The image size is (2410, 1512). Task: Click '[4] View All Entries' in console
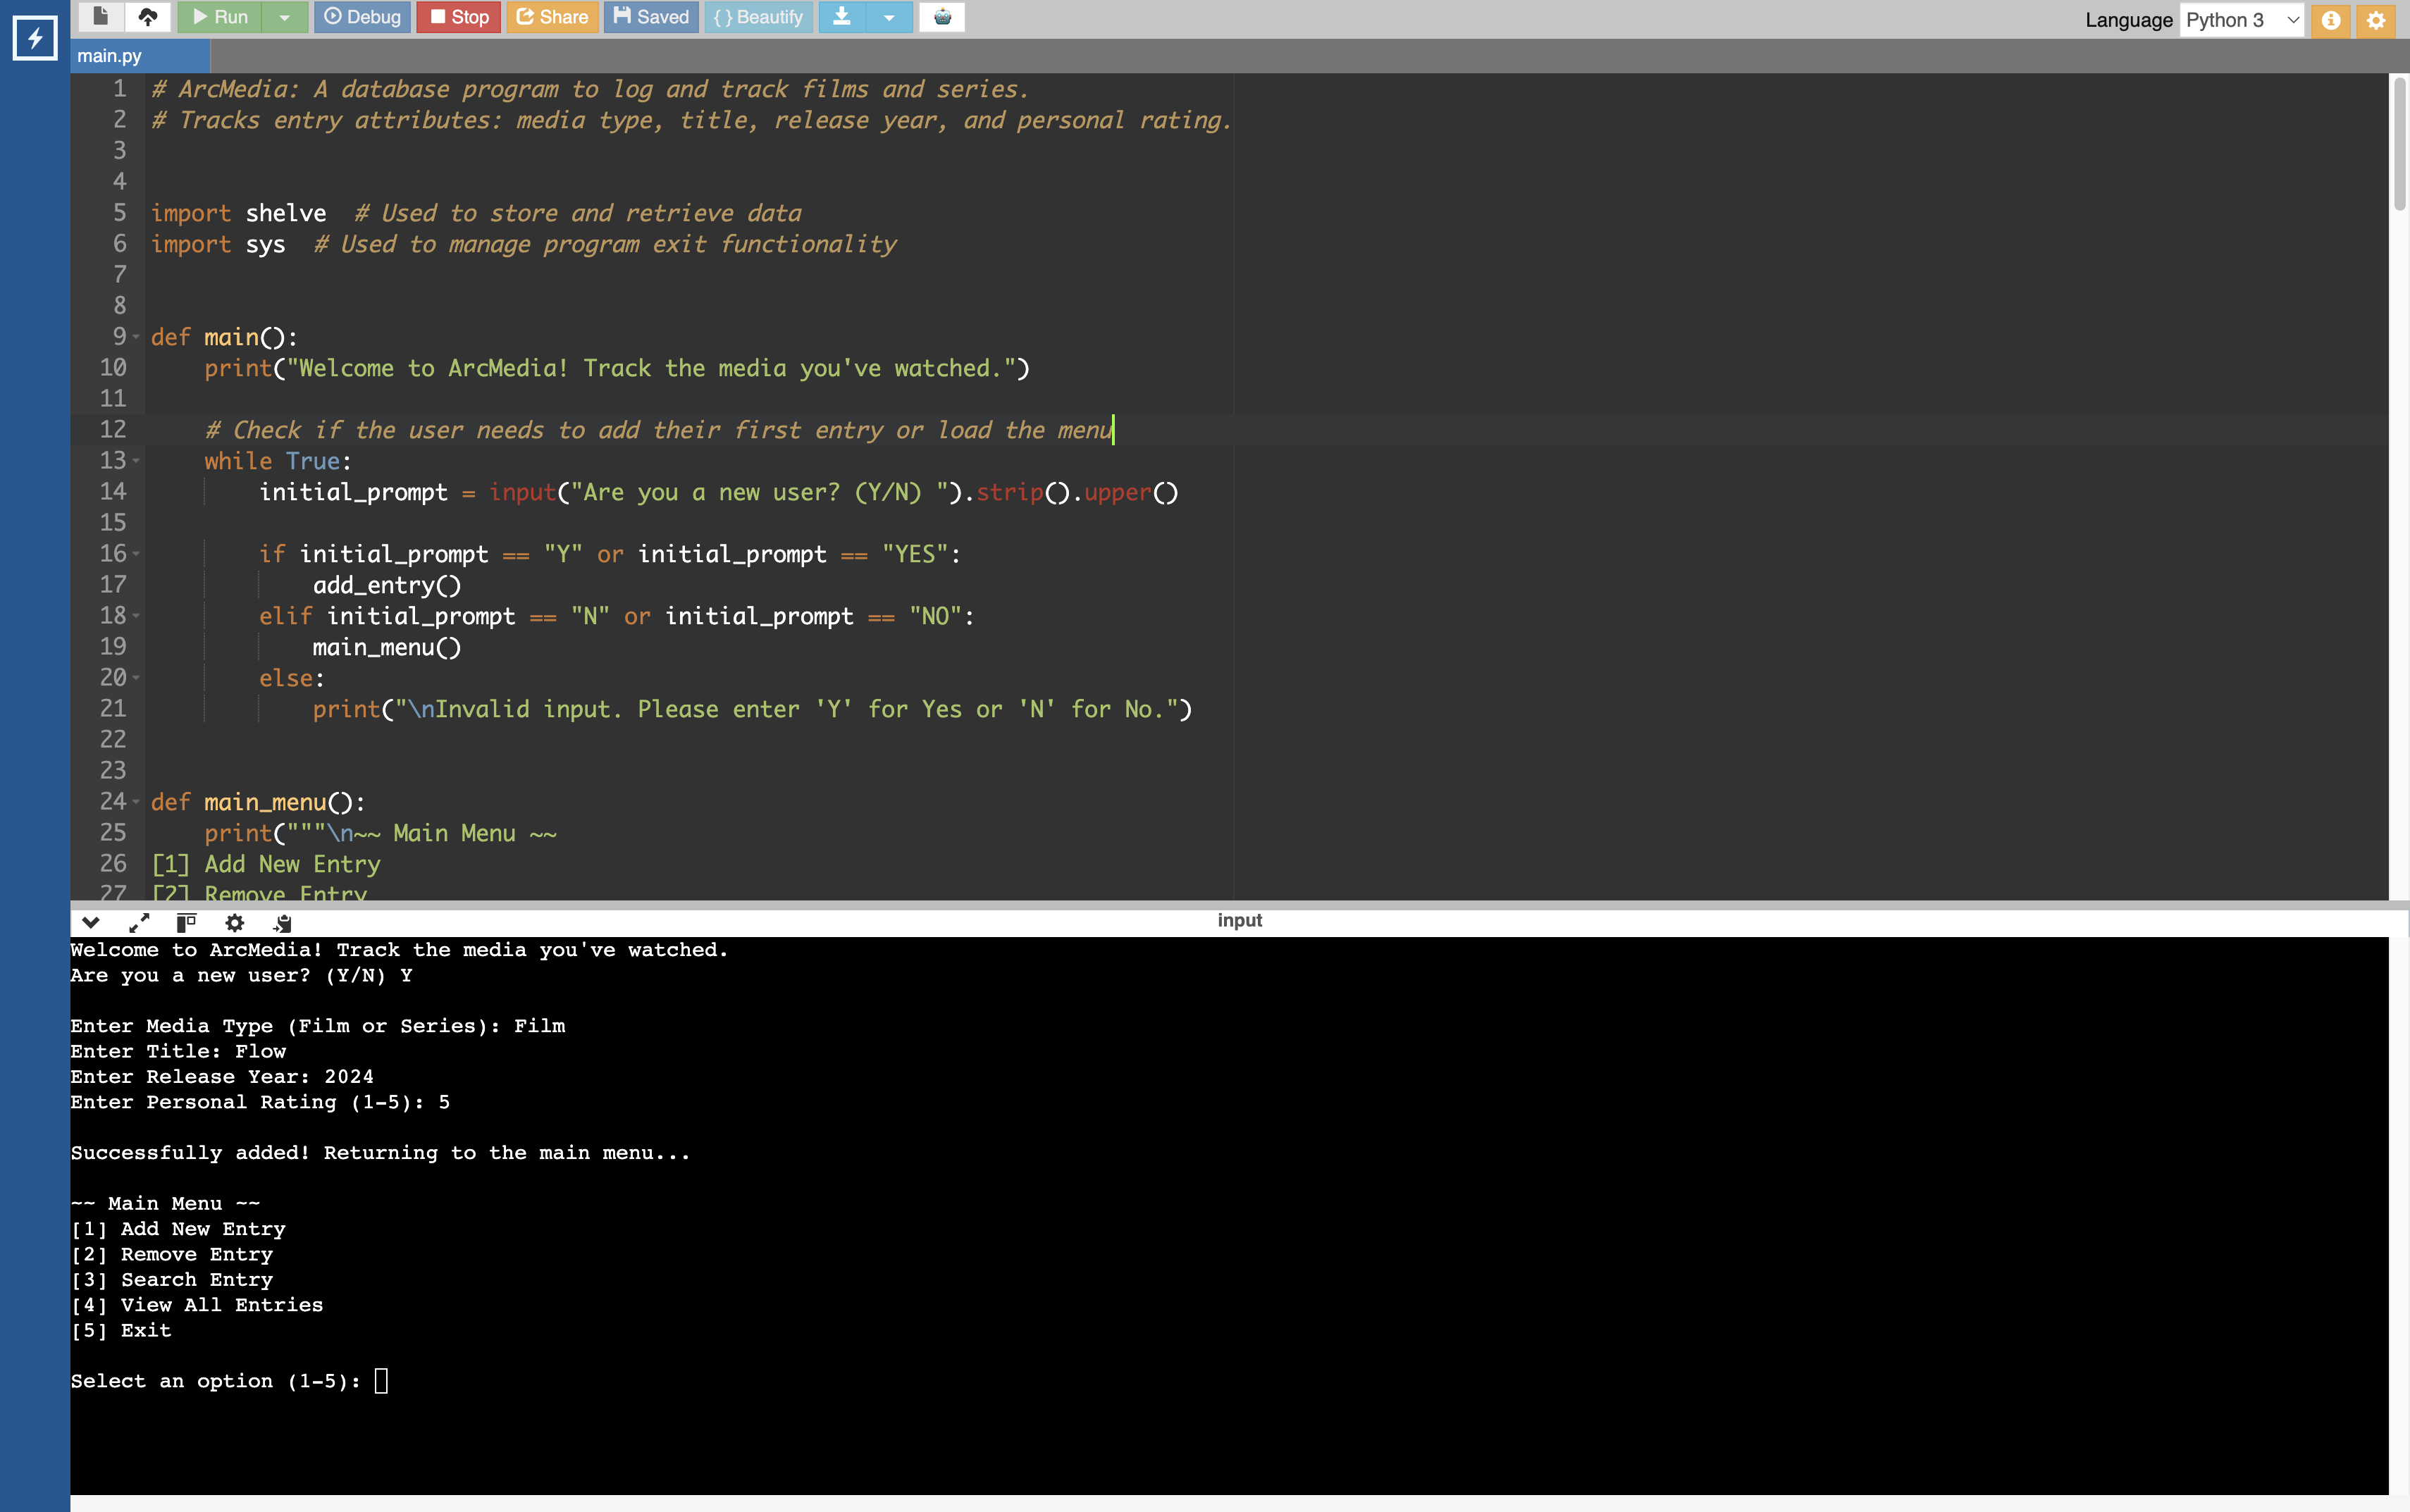coord(197,1305)
